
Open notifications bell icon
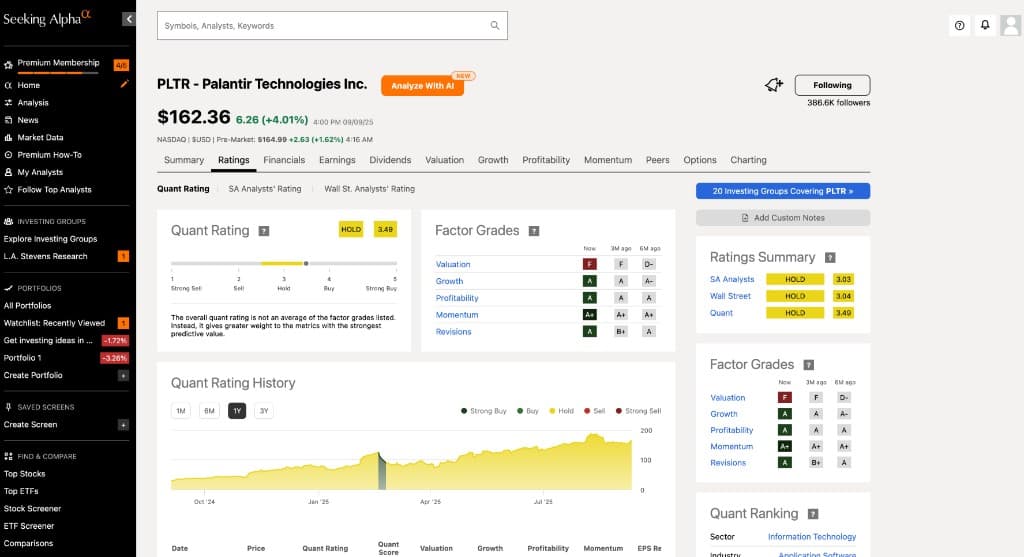(x=985, y=25)
